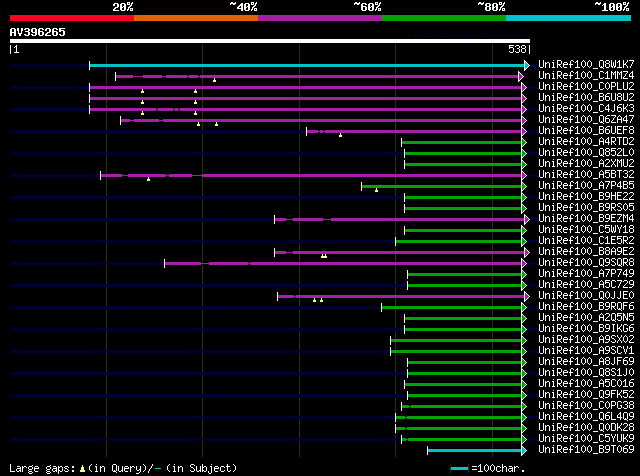The width and height of the screenshot is (640, 476).
Task: Select hit label UniRef100_B9RQF6
Action: (586, 307)
